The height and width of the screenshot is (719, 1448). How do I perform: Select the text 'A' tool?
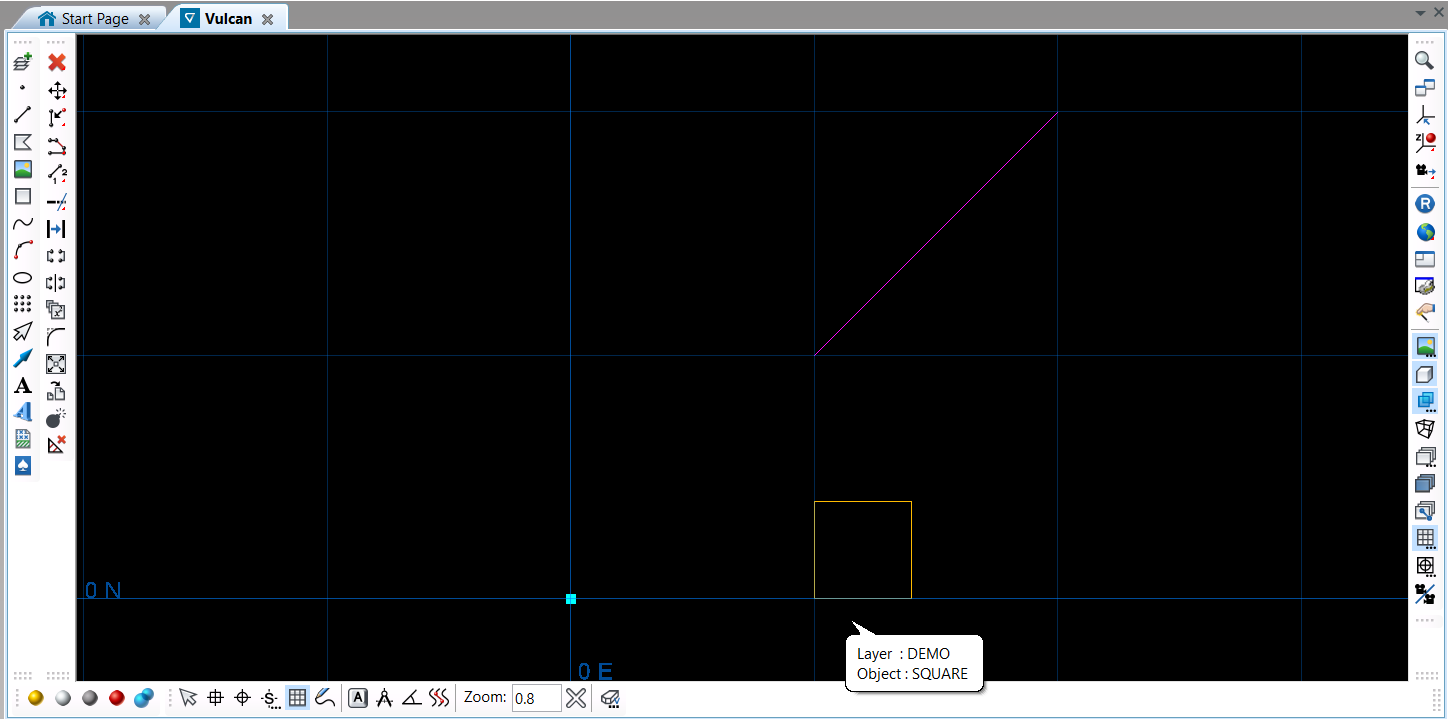[x=23, y=385]
